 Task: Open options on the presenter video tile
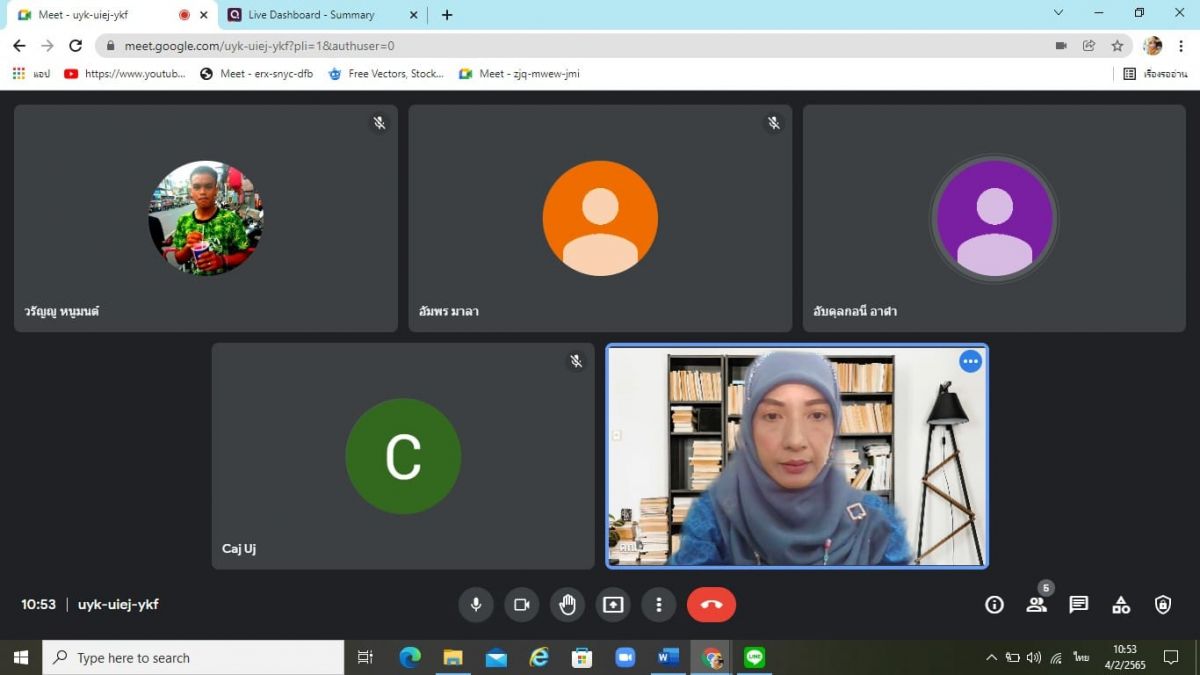pos(970,362)
